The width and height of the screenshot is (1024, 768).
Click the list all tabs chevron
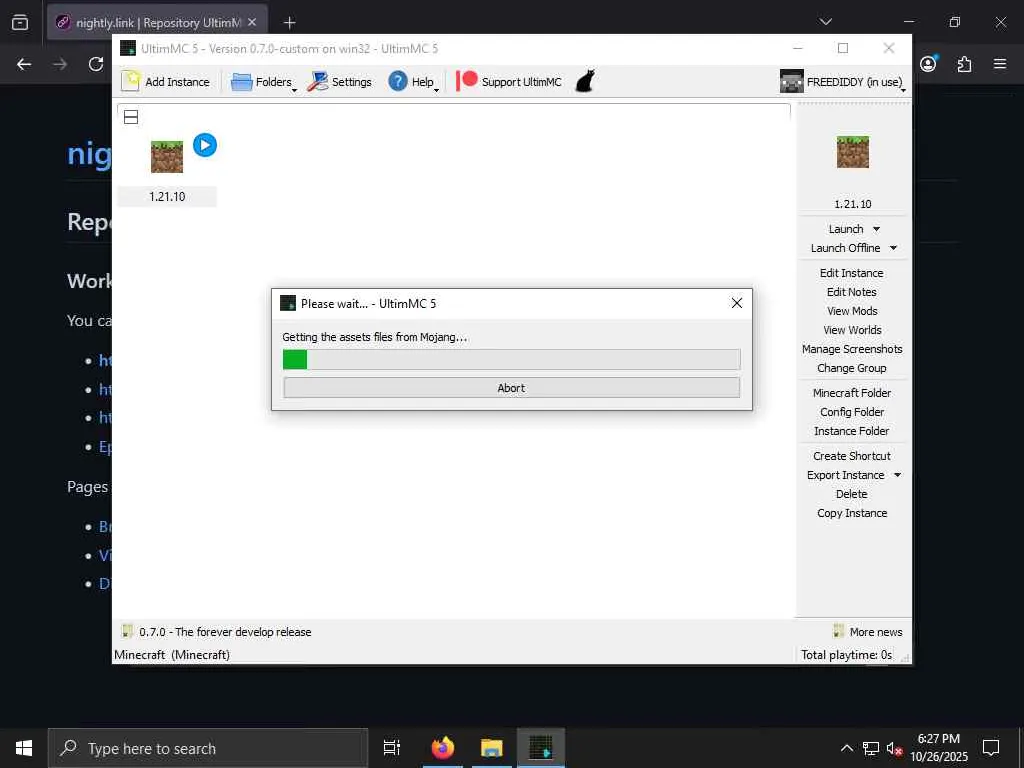pos(825,22)
